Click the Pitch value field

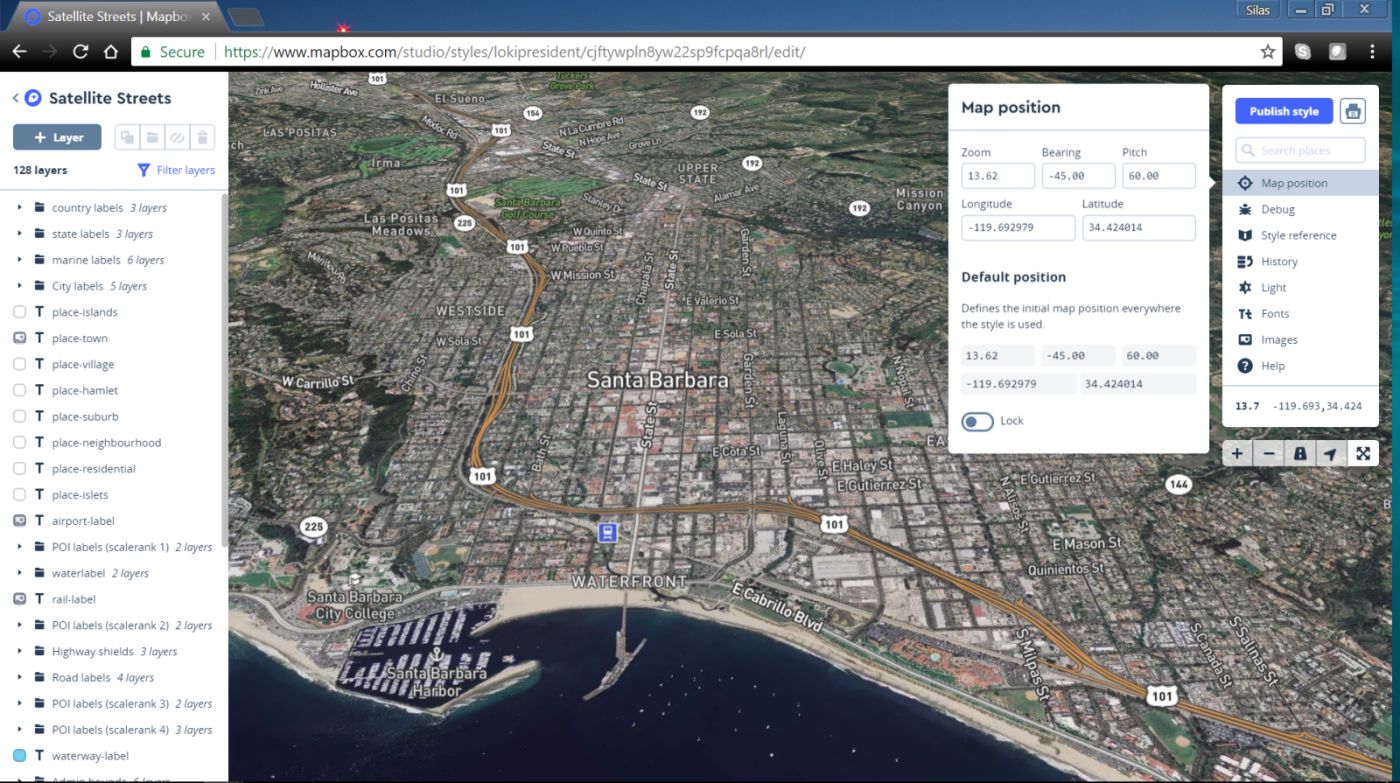click(x=1159, y=175)
